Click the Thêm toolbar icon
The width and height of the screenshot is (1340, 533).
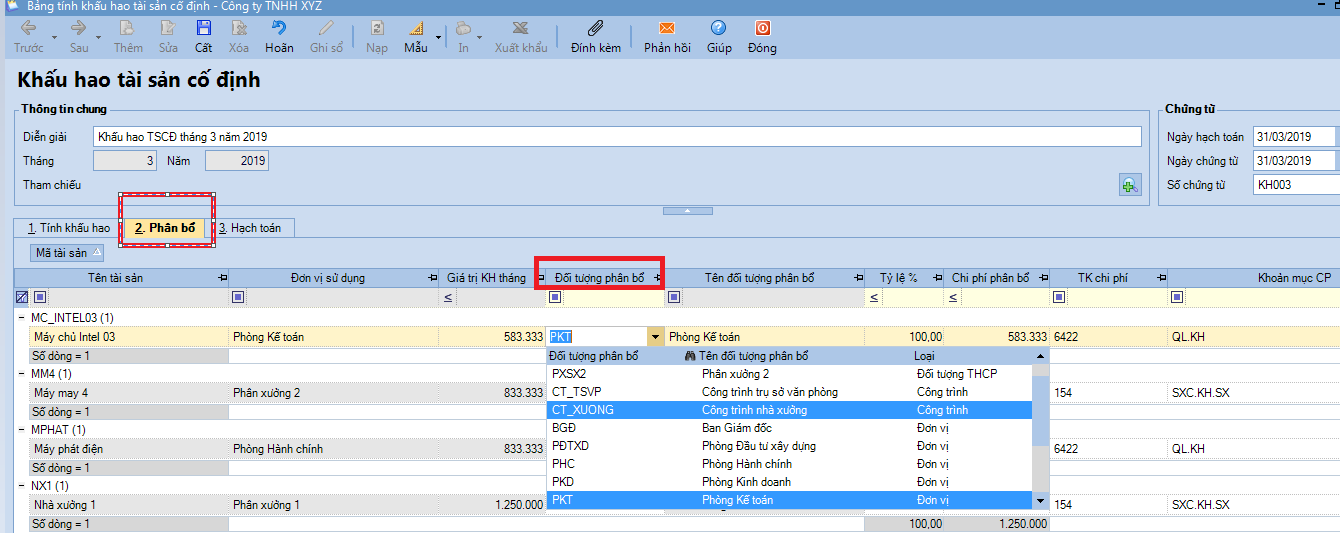[x=128, y=28]
